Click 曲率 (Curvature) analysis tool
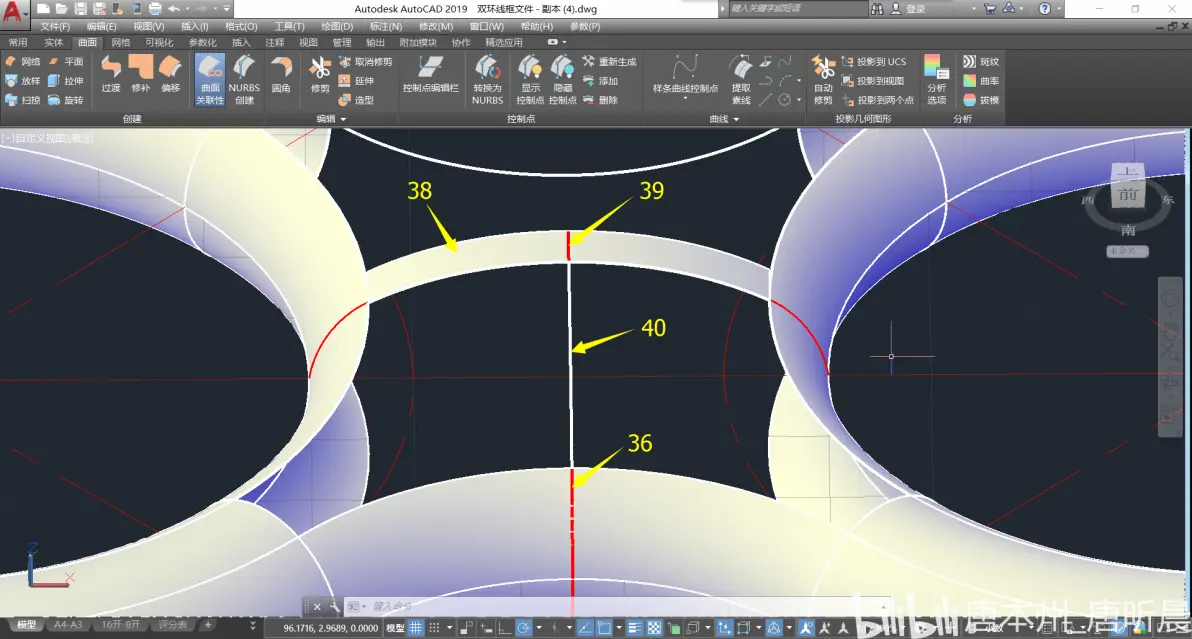 981,81
